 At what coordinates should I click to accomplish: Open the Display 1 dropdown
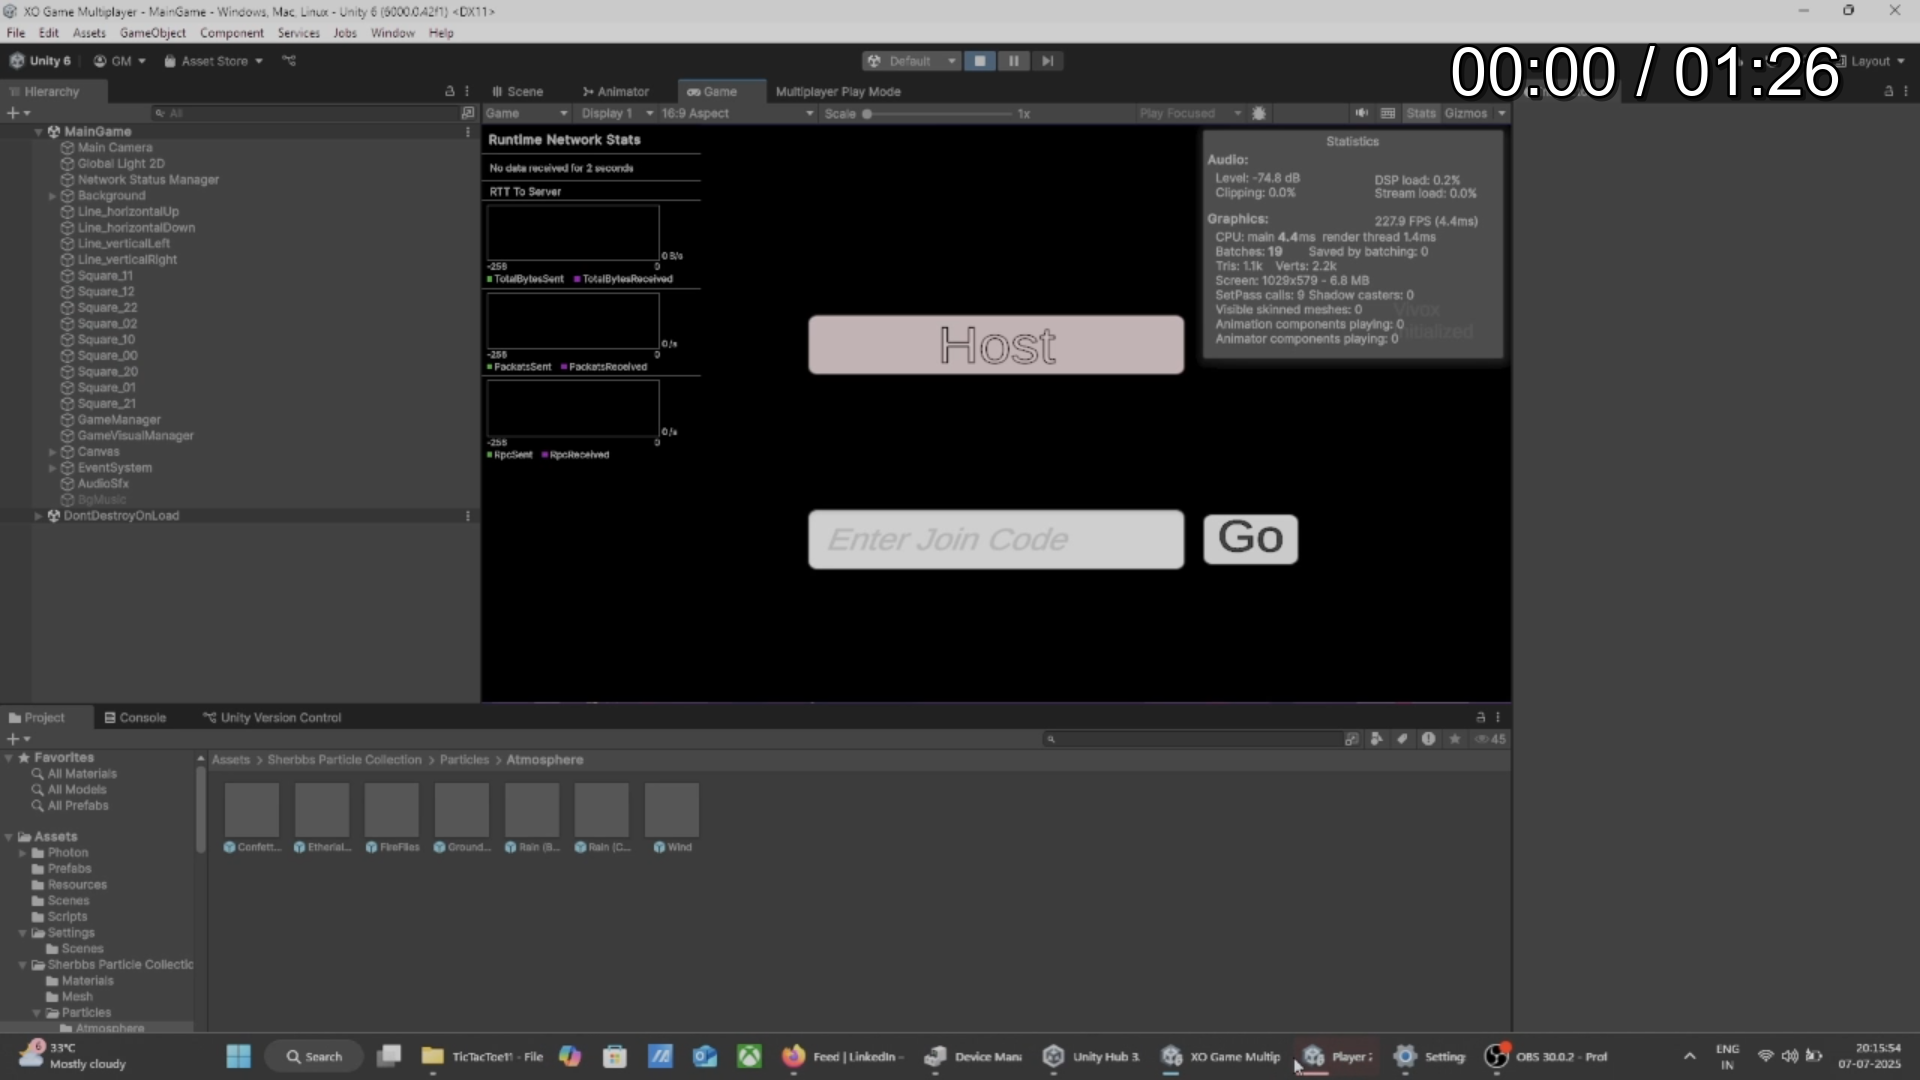click(617, 113)
